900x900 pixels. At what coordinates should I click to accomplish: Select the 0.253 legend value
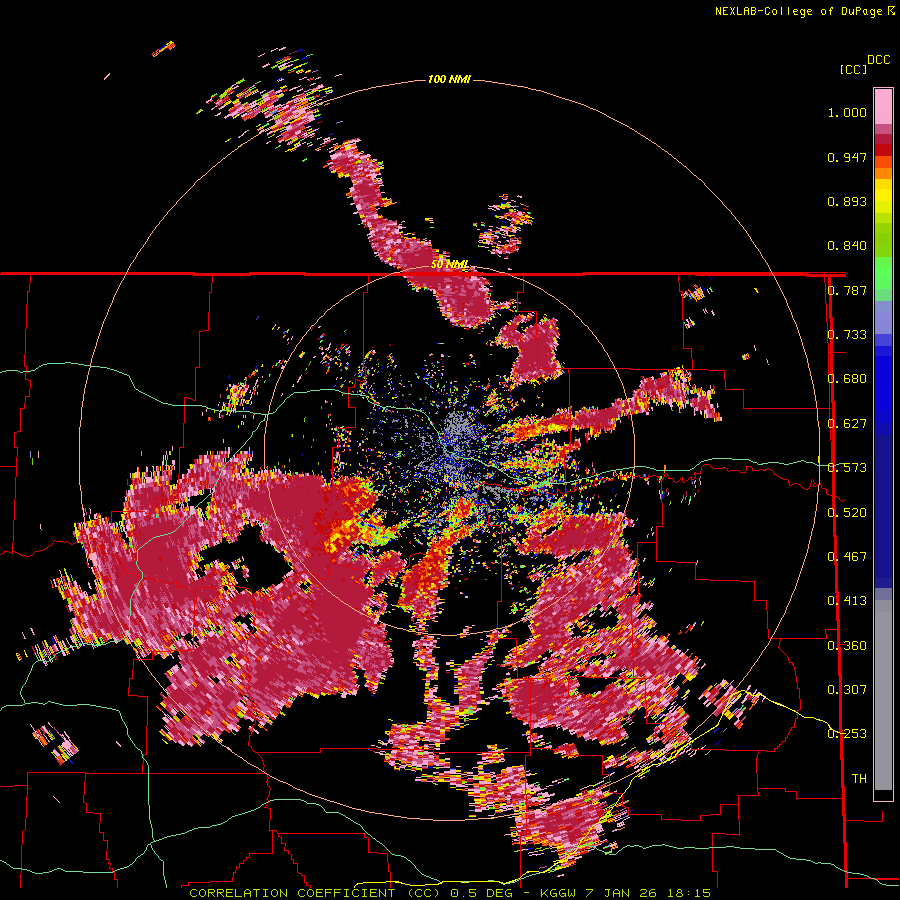click(847, 734)
